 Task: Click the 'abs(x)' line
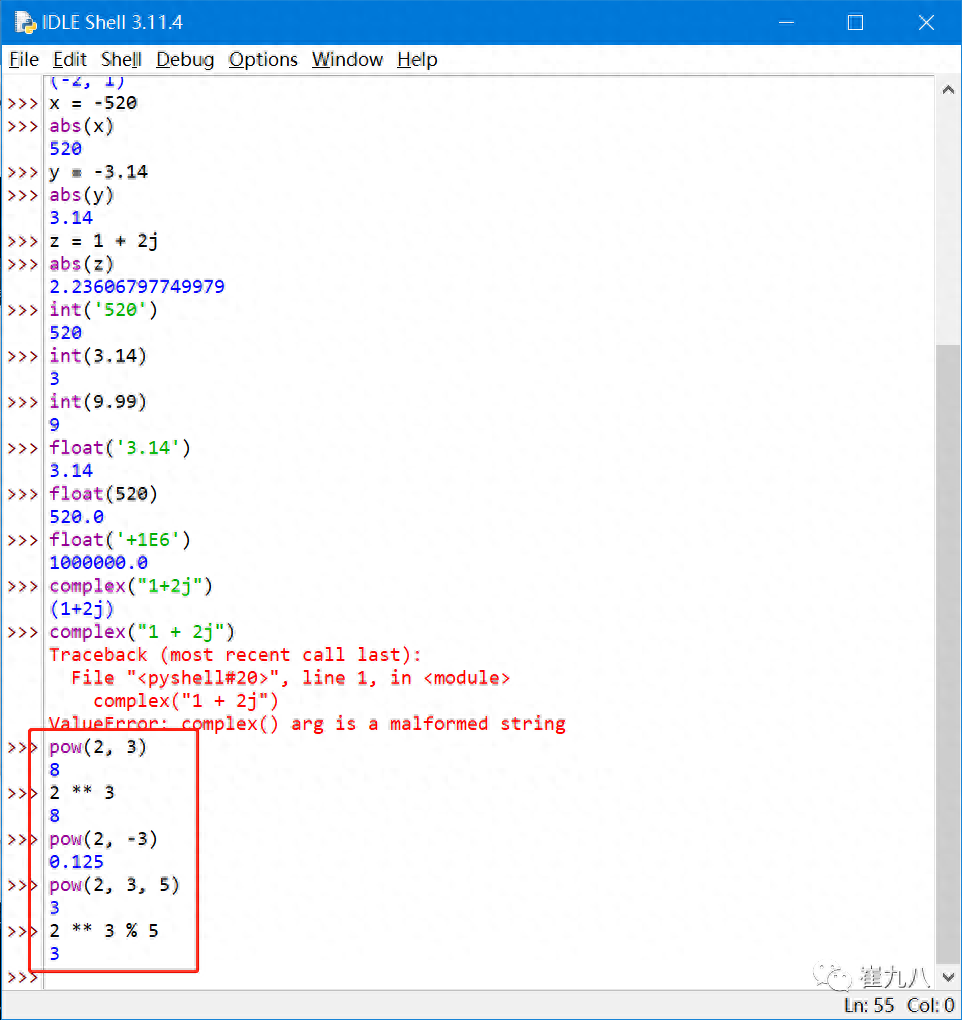[81, 126]
